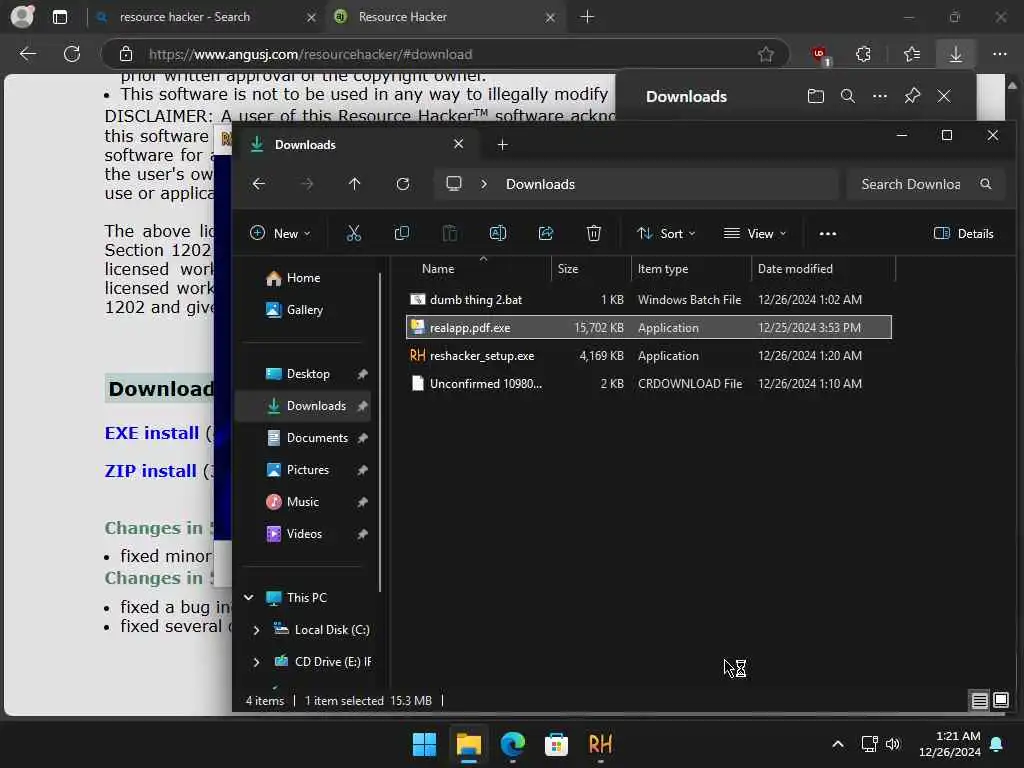The height and width of the screenshot is (768, 1024).
Task: Open the New dropdown in File Explorer
Action: click(280, 233)
